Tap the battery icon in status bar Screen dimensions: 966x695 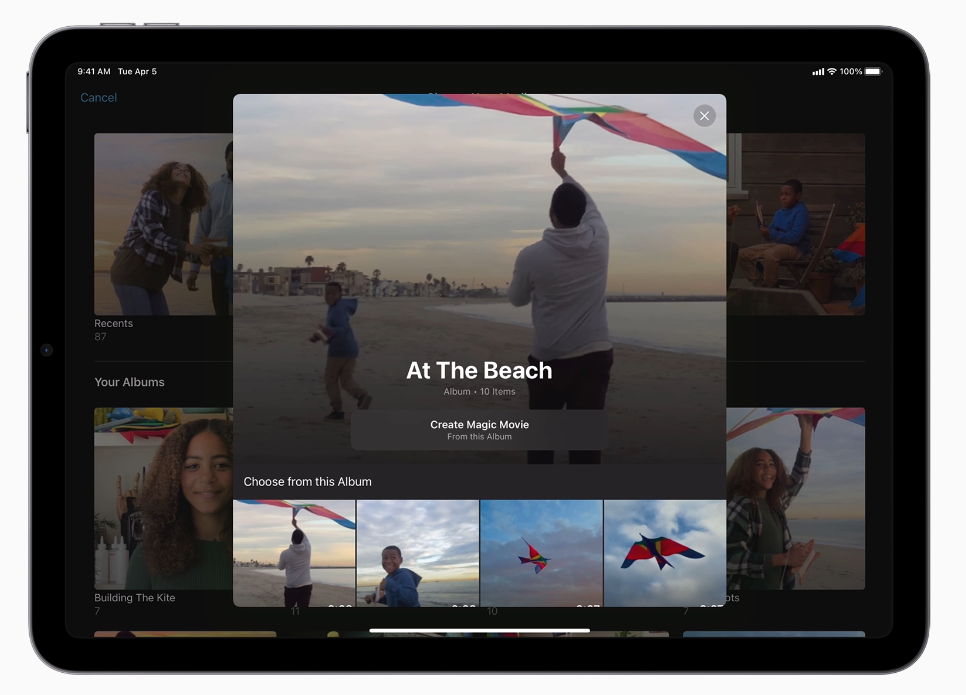click(873, 72)
